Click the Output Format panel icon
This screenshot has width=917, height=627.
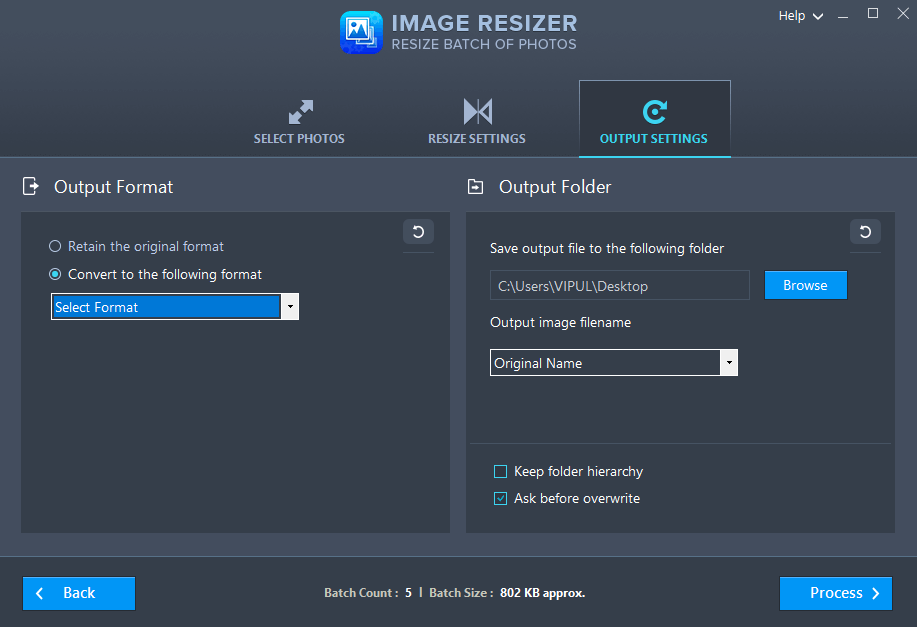[30, 186]
